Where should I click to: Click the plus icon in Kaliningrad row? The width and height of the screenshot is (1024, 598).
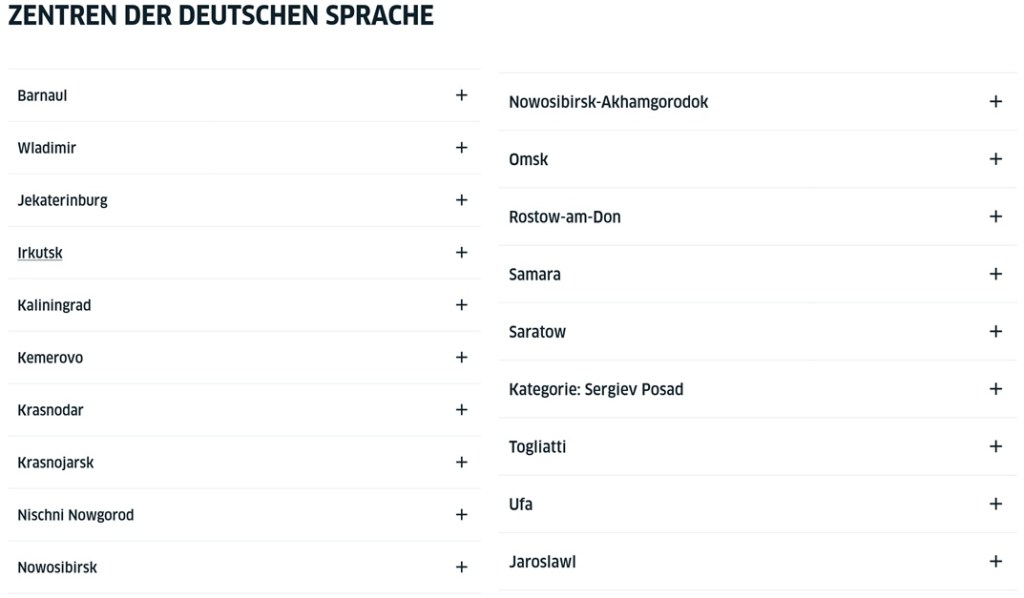point(461,305)
